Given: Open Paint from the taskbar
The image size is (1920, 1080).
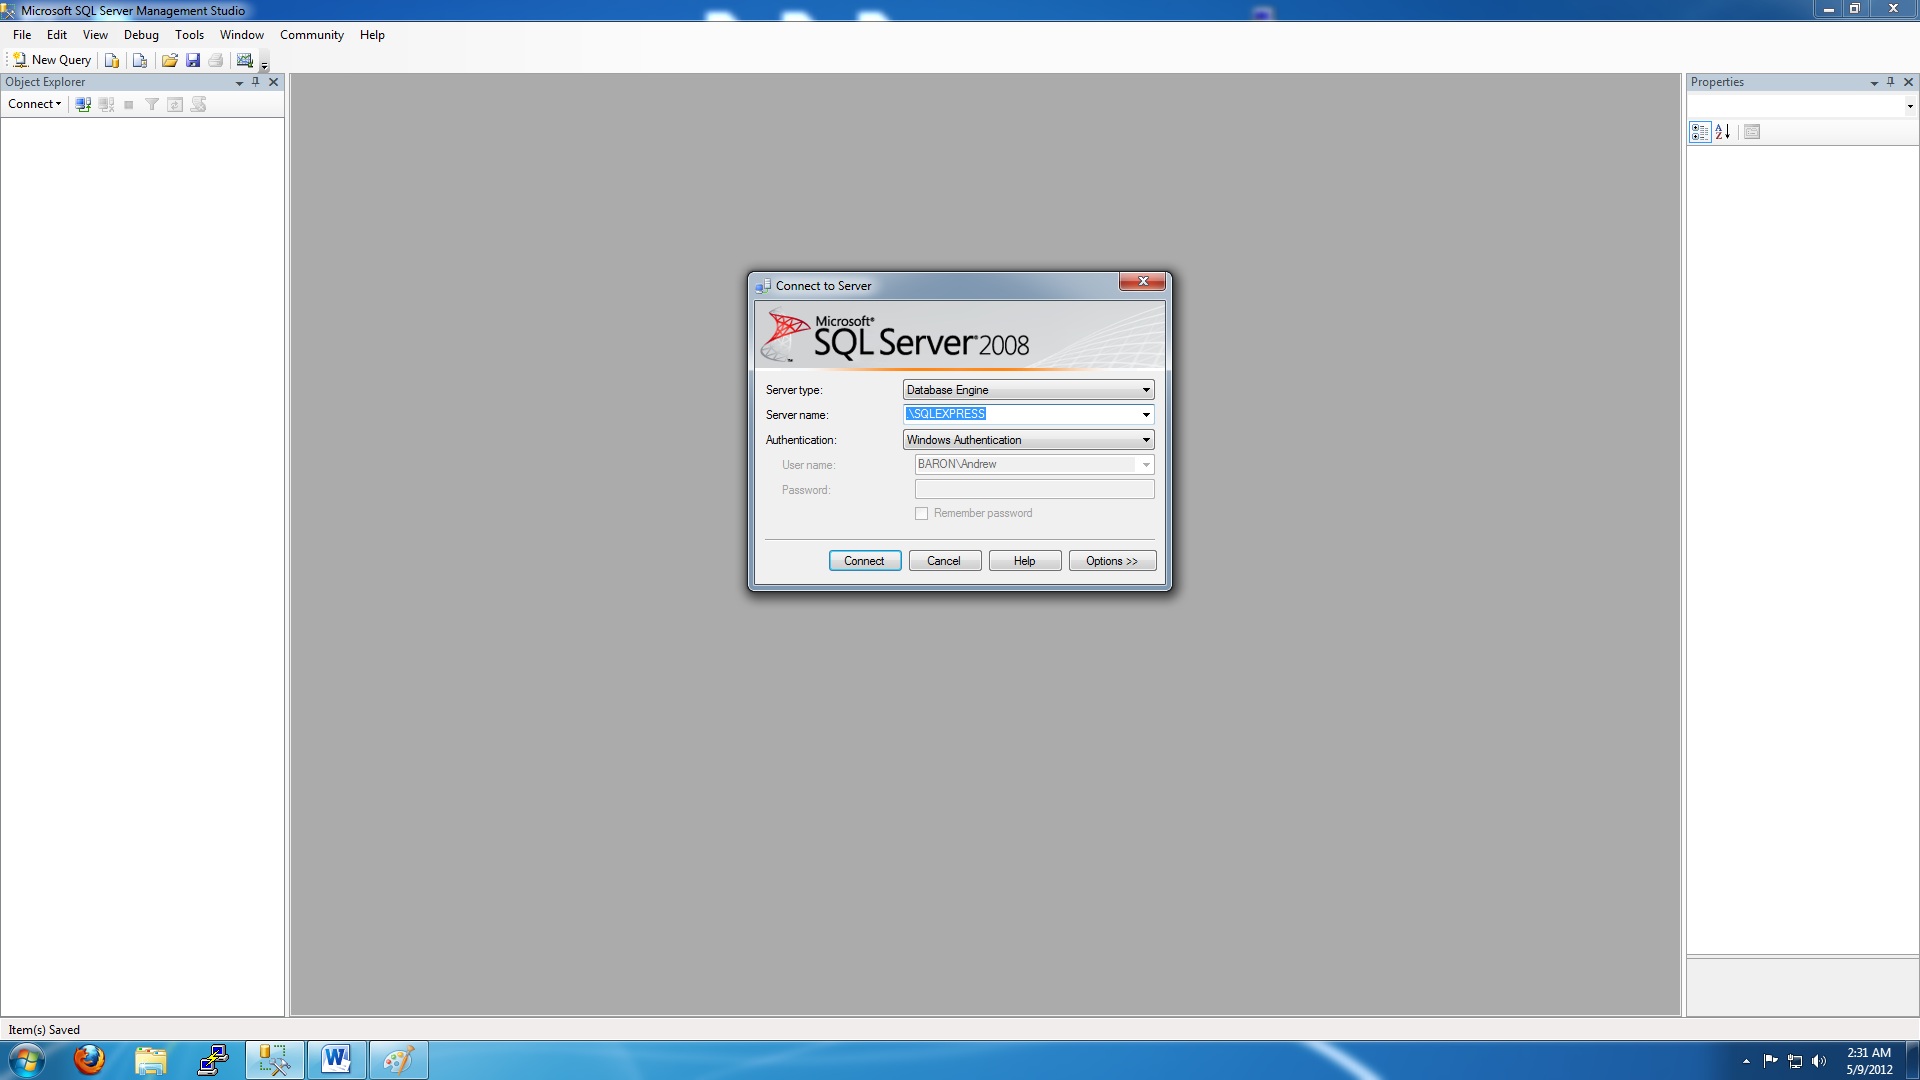Looking at the screenshot, I should (399, 1060).
